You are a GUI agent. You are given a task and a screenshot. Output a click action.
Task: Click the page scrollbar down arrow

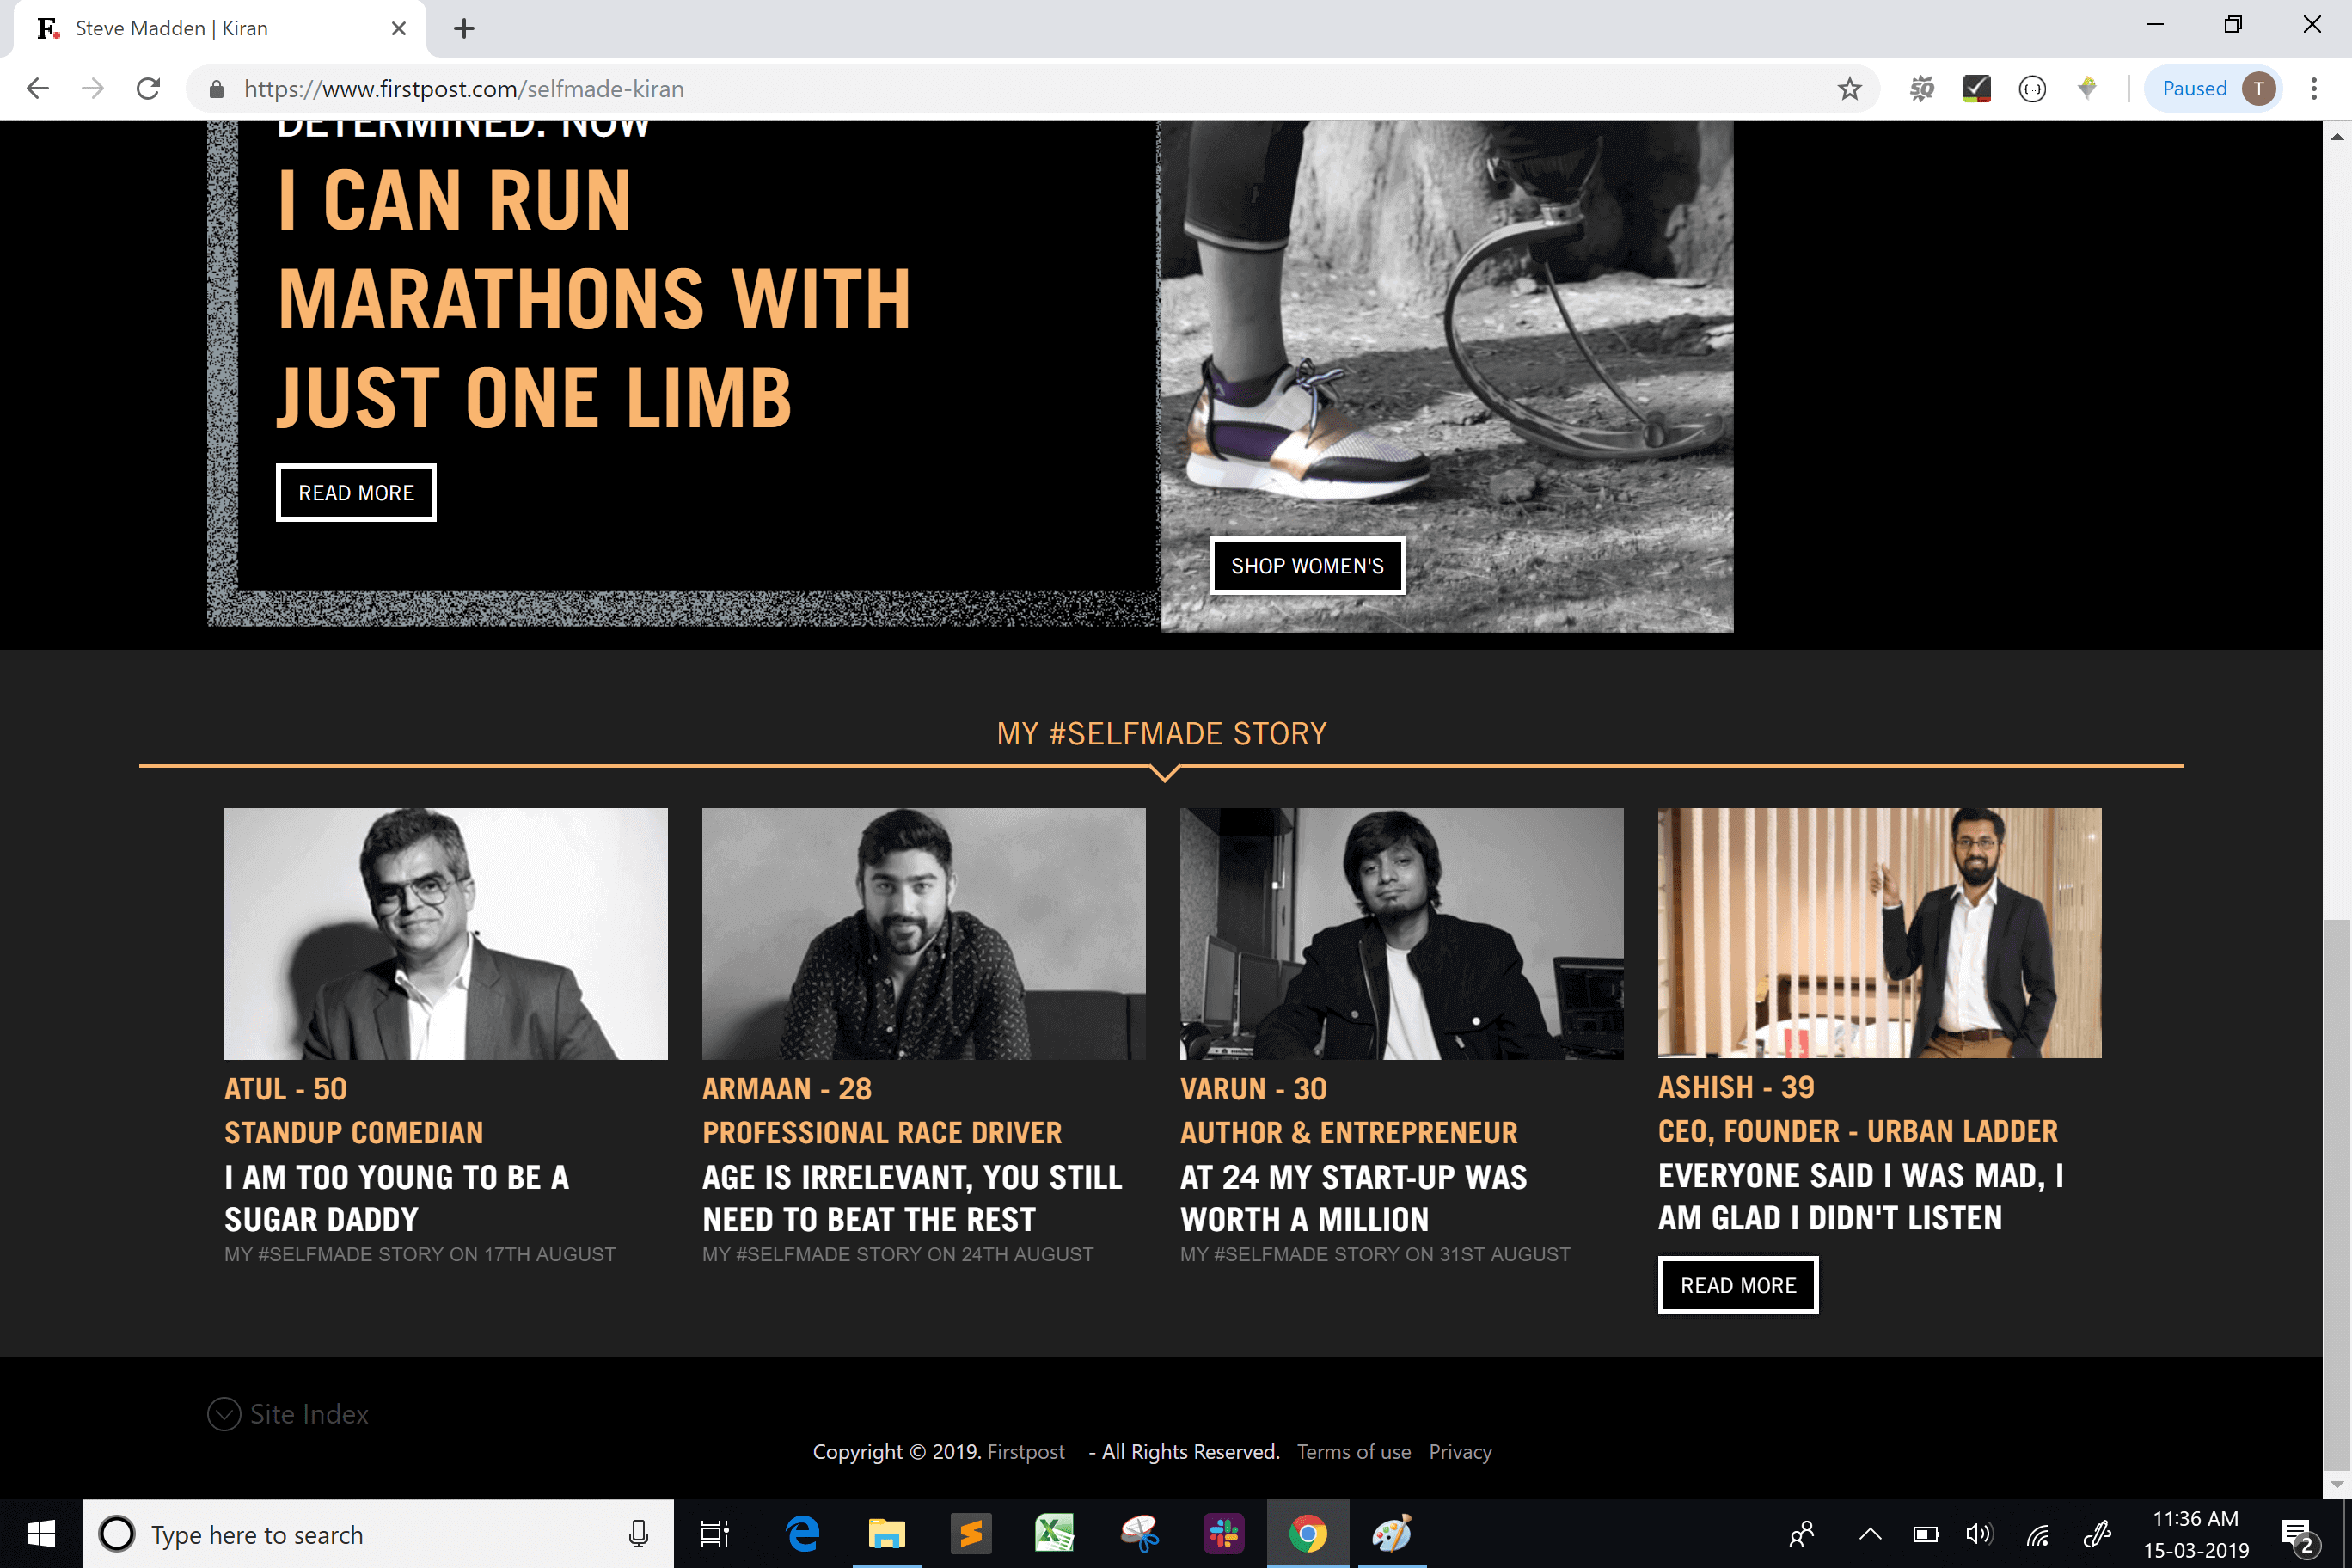click(x=2337, y=1484)
